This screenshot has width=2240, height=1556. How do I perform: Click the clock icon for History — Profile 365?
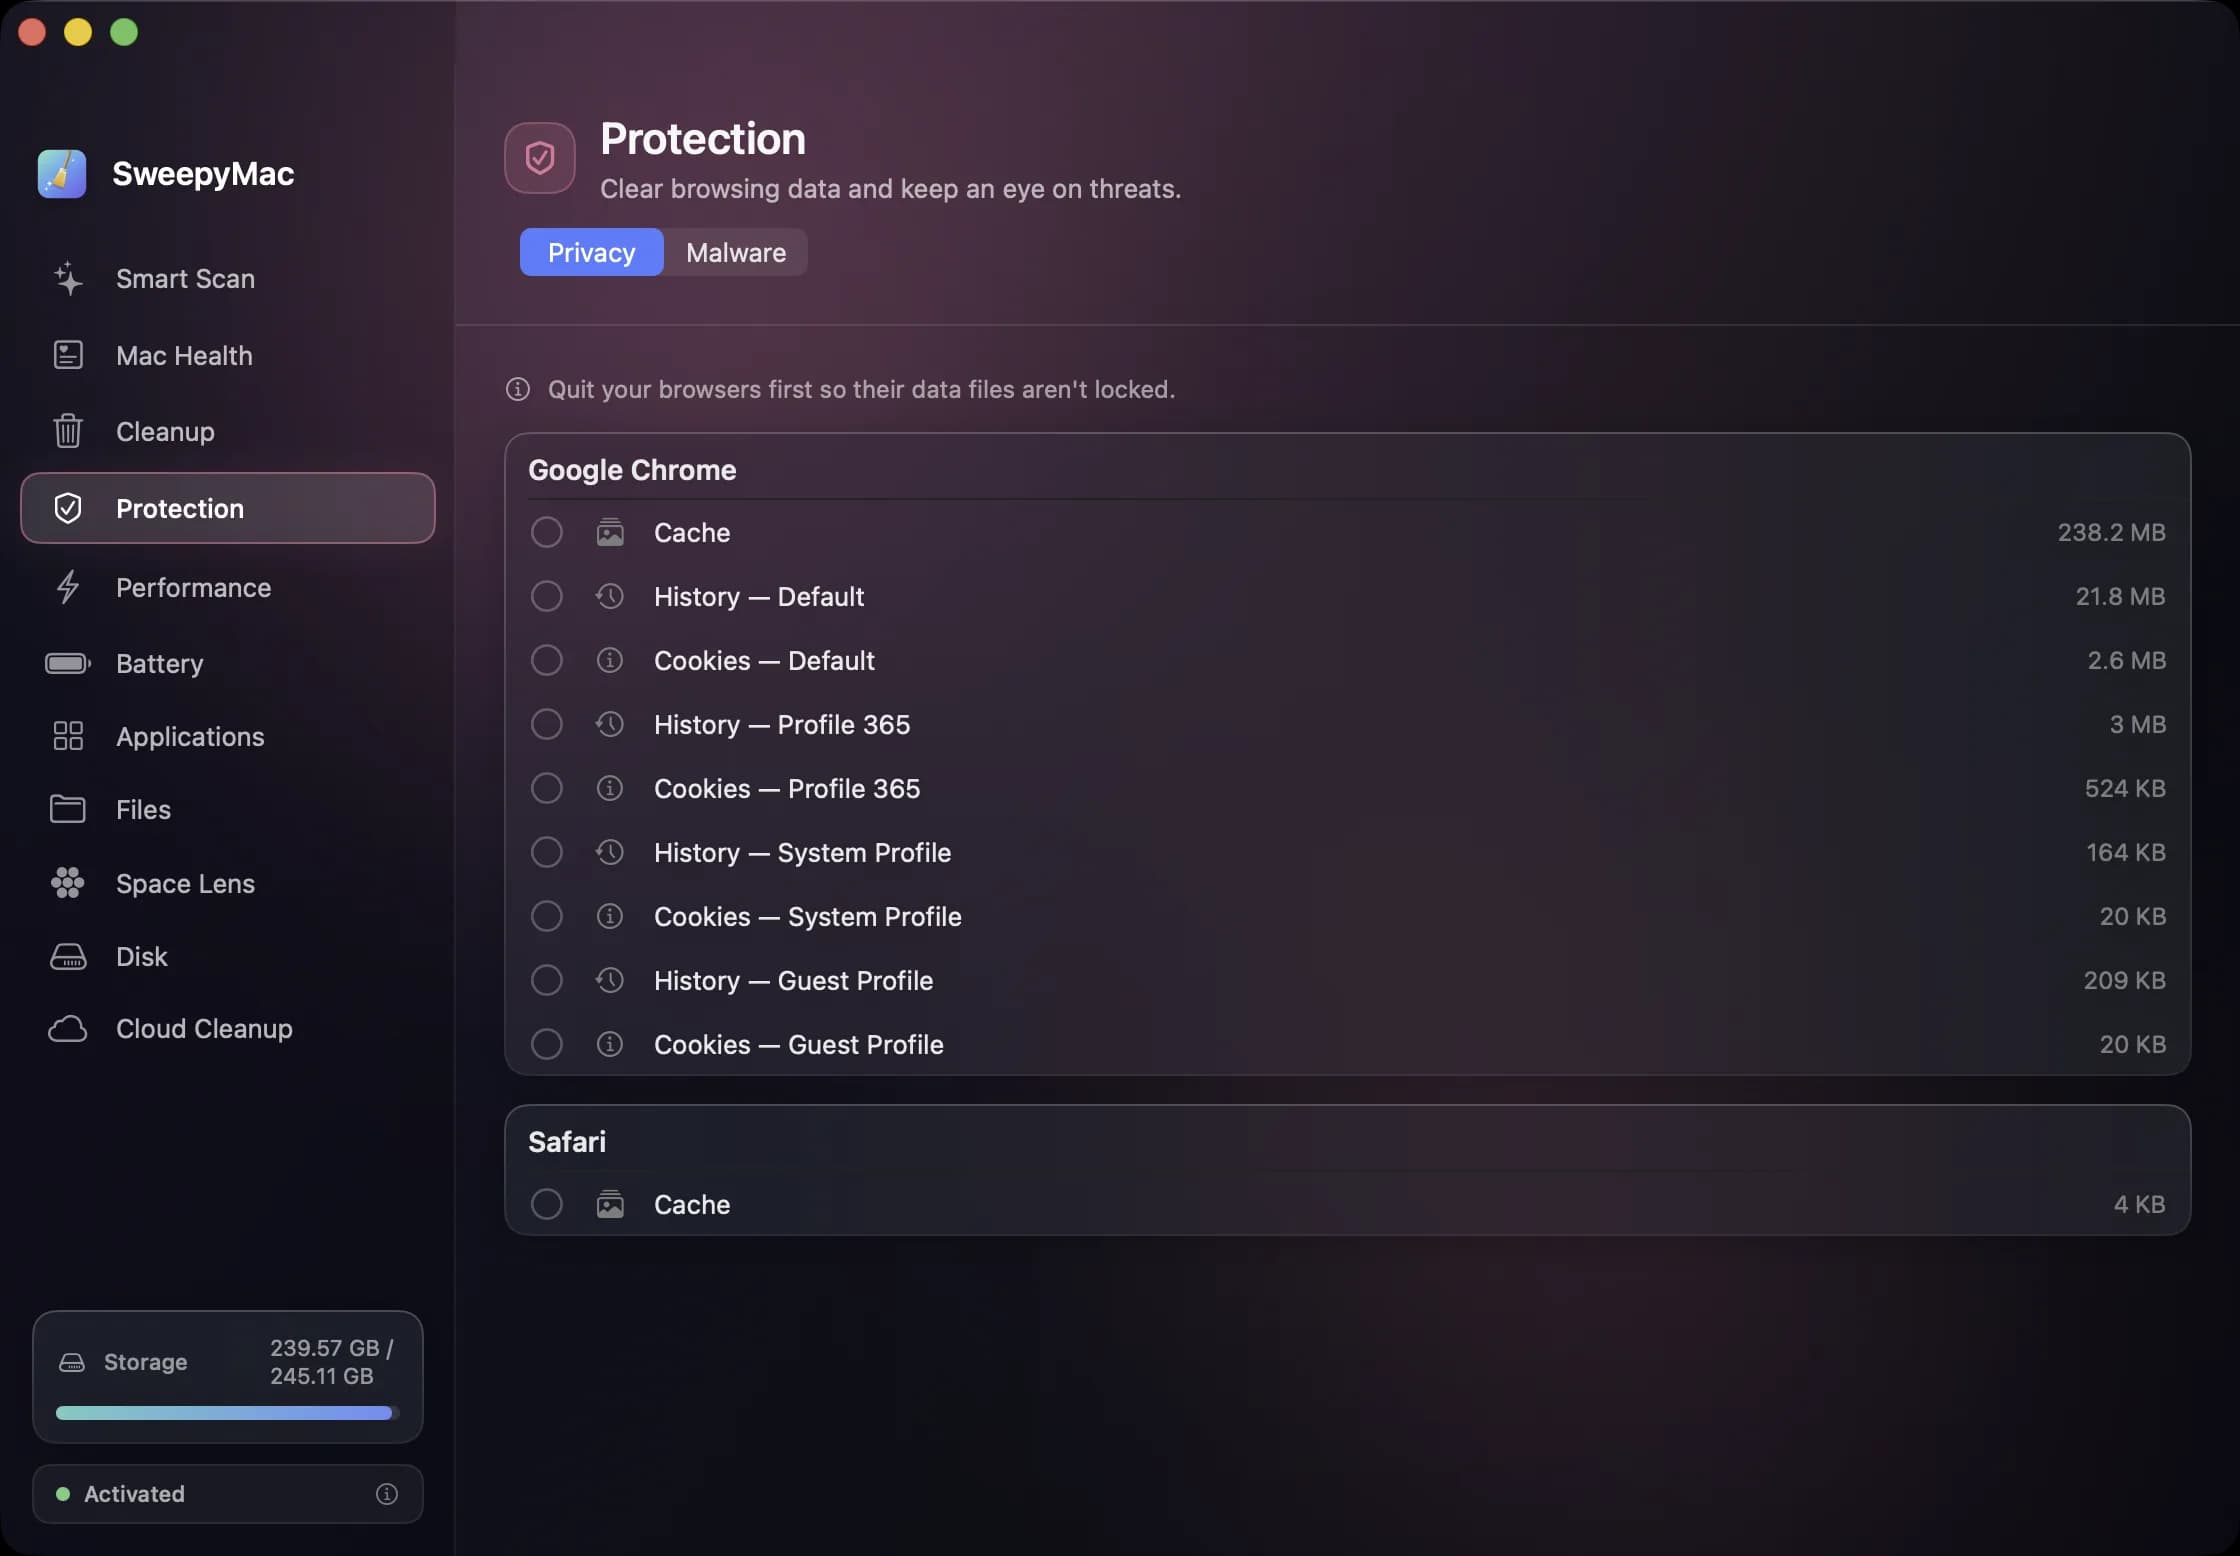pyautogui.click(x=610, y=725)
